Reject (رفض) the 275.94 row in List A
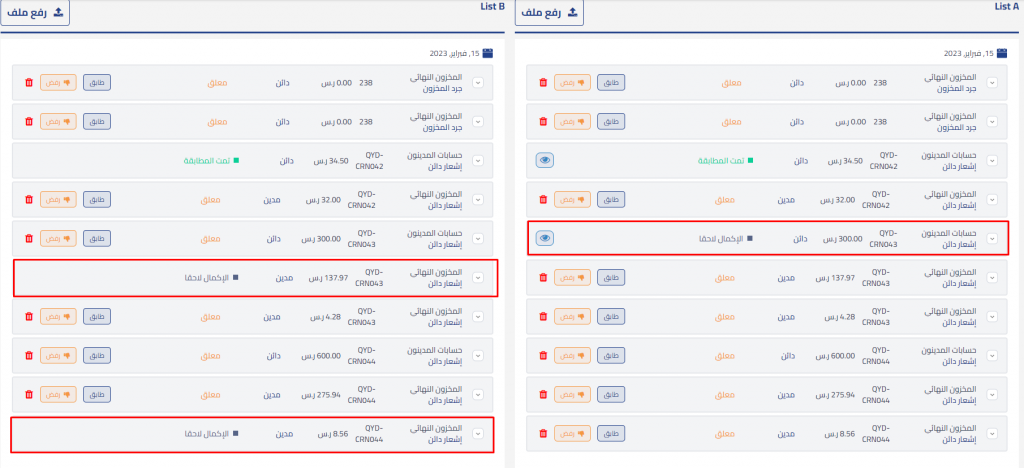Screen dimensions: 1024x468 tap(573, 394)
